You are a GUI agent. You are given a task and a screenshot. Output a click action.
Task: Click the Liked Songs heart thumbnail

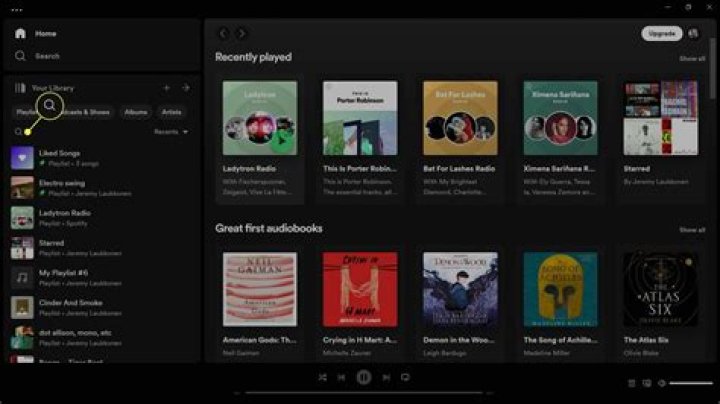click(22, 158)
